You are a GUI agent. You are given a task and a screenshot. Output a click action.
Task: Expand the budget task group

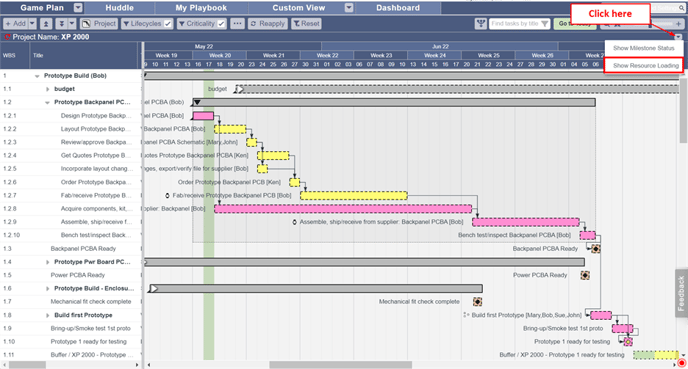tap(47, 89)
